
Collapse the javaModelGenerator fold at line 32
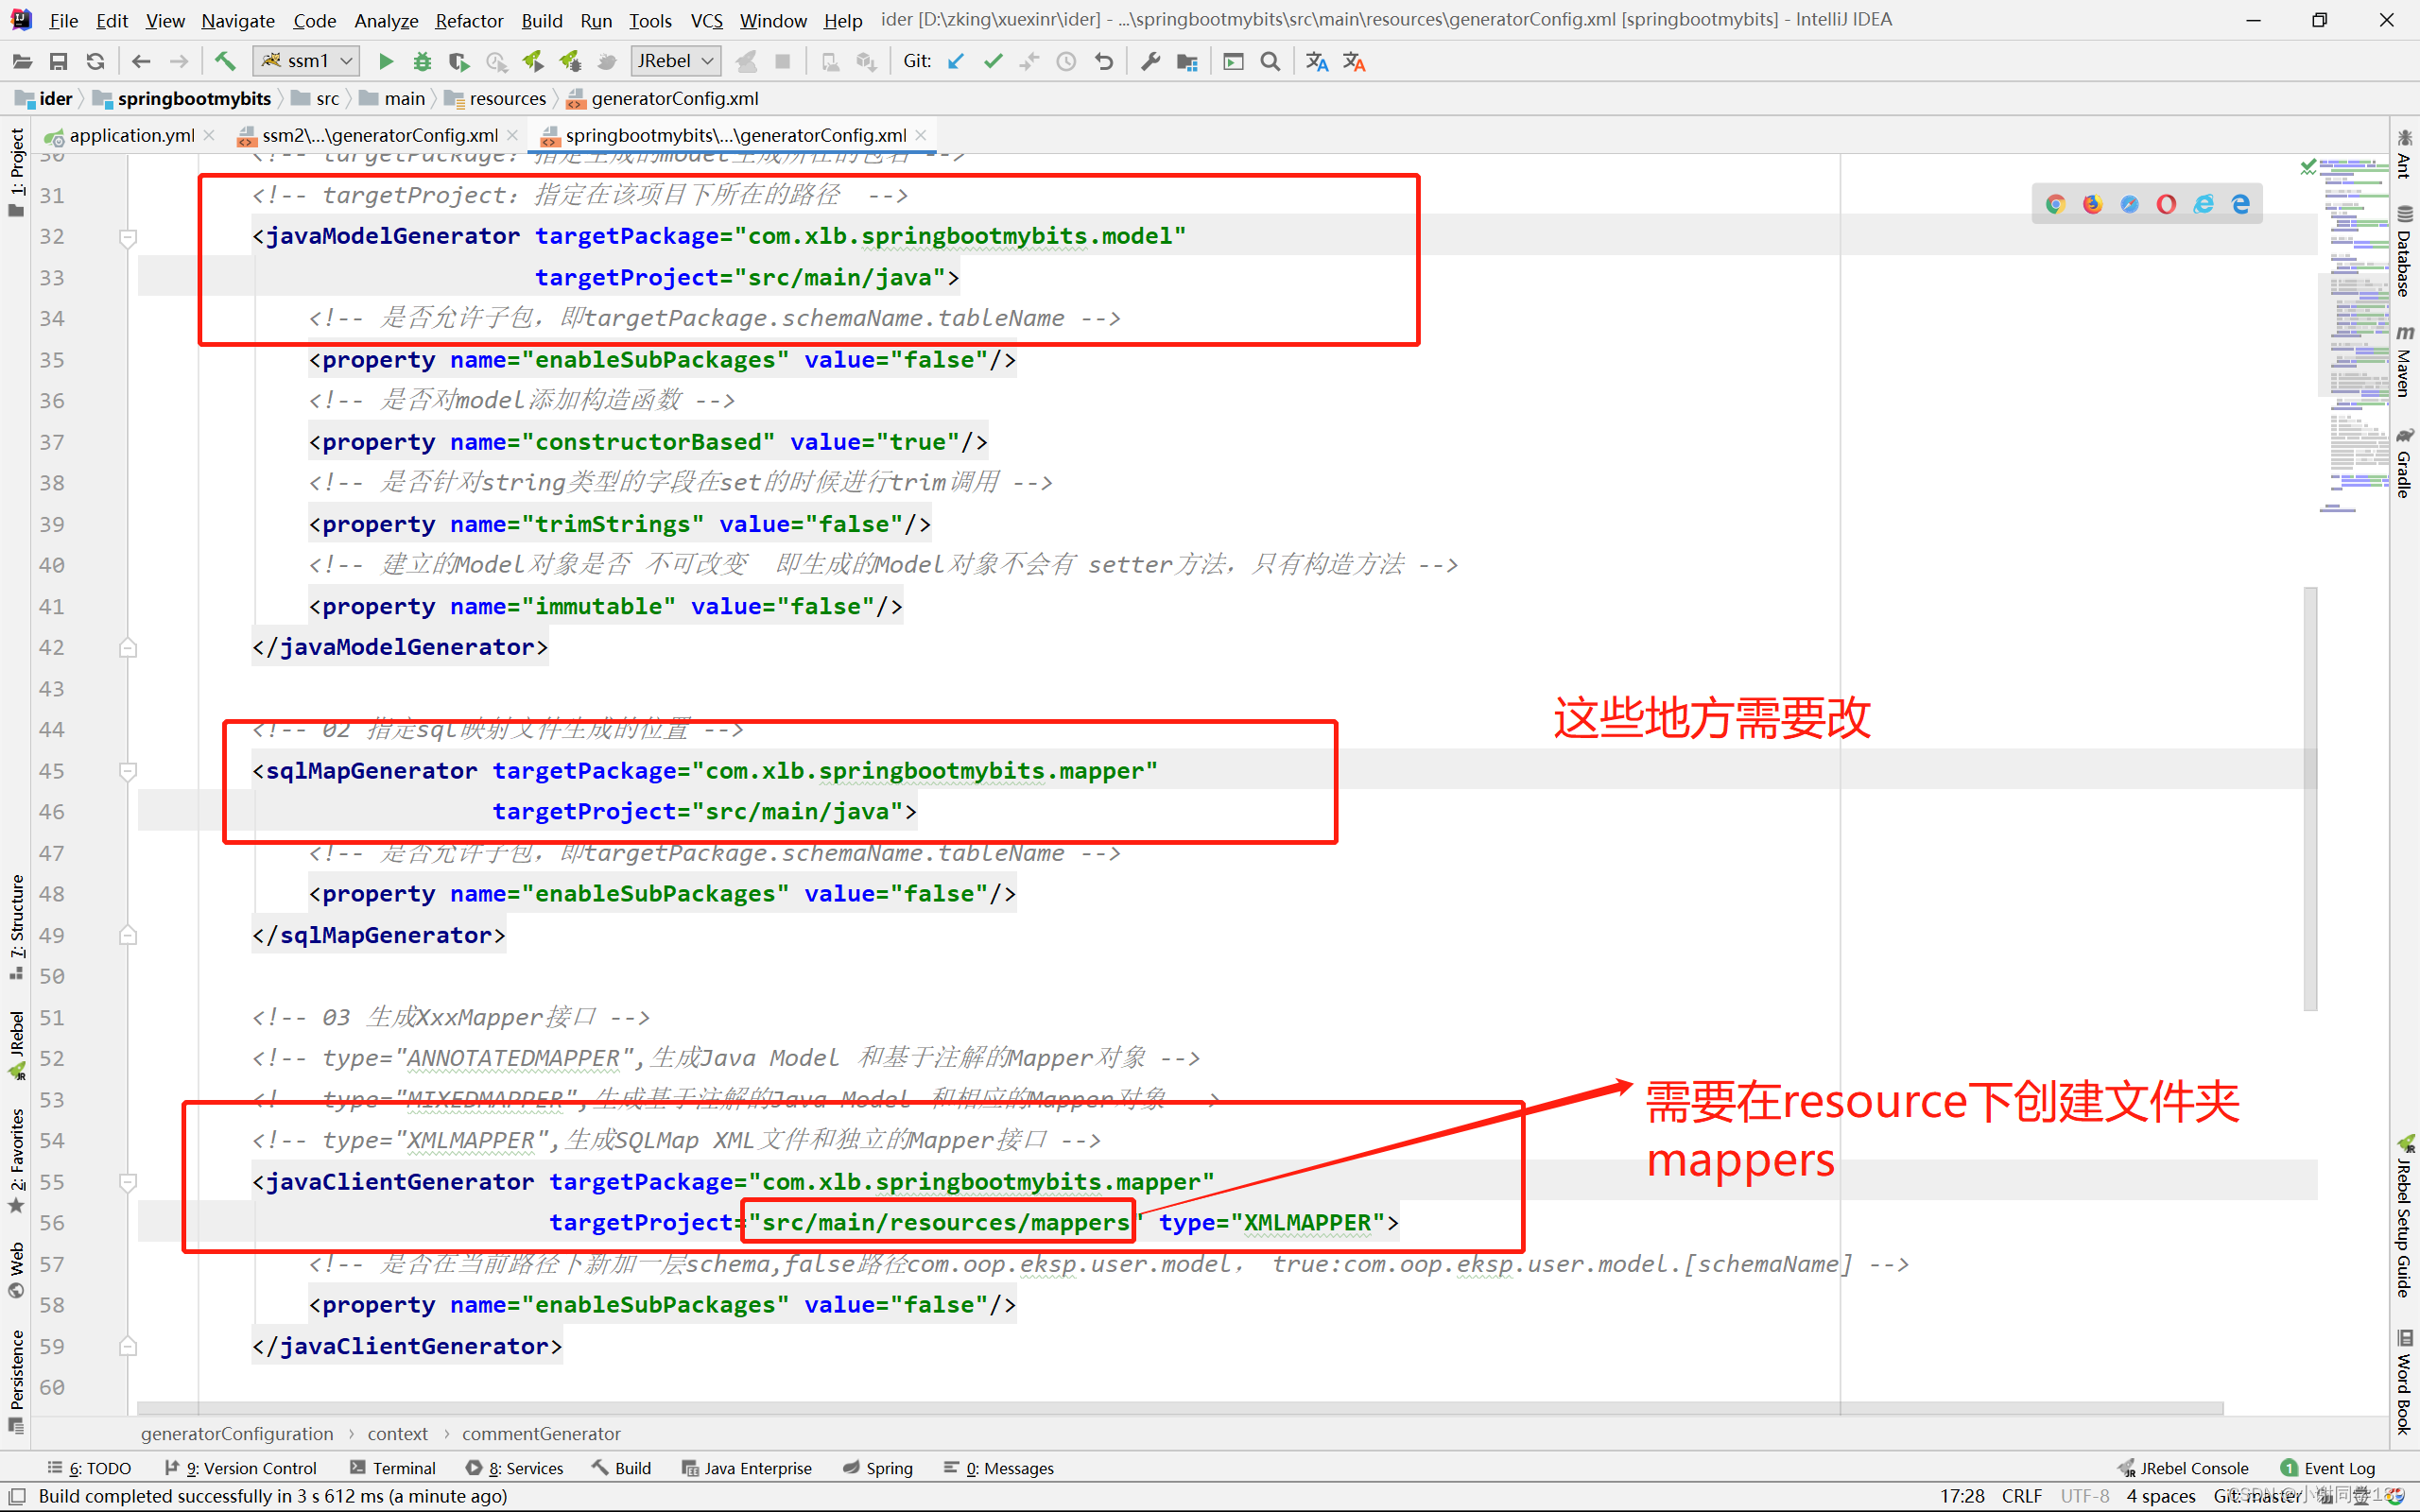point(128,237)
